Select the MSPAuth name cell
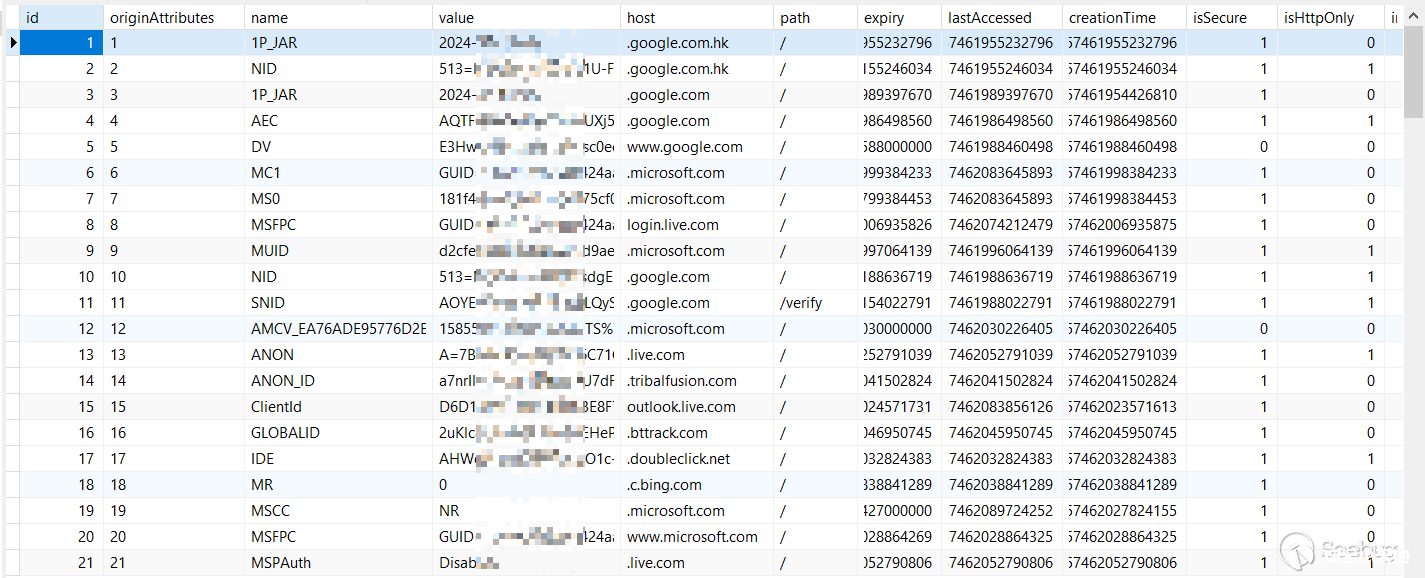Viewport: 1425px width, 578px height. (x=338, y=563)
